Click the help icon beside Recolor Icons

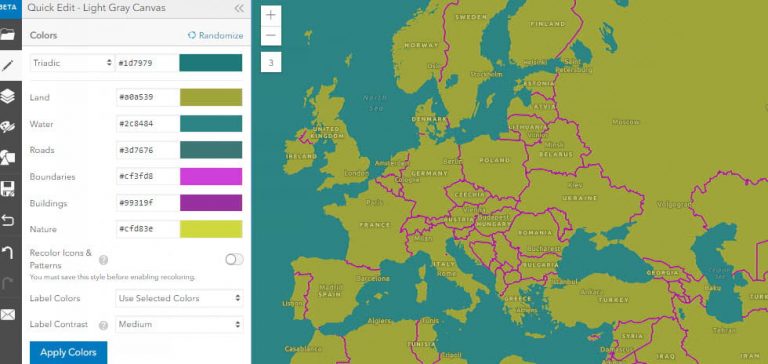[x=103, y=260]
